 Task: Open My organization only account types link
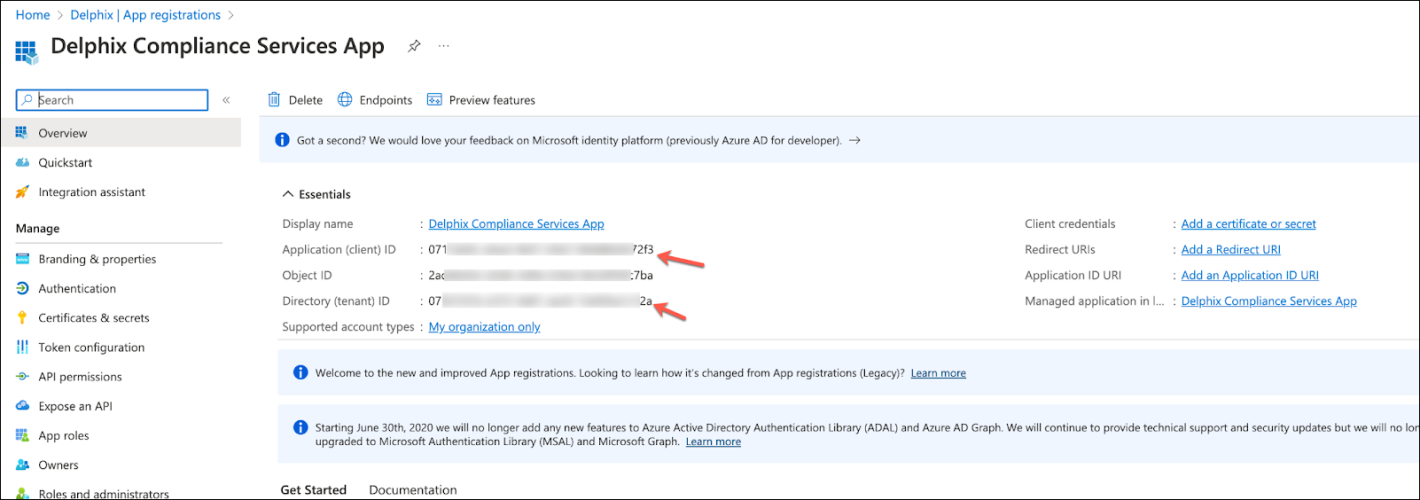pyautogui.click(x=484, y=327)
